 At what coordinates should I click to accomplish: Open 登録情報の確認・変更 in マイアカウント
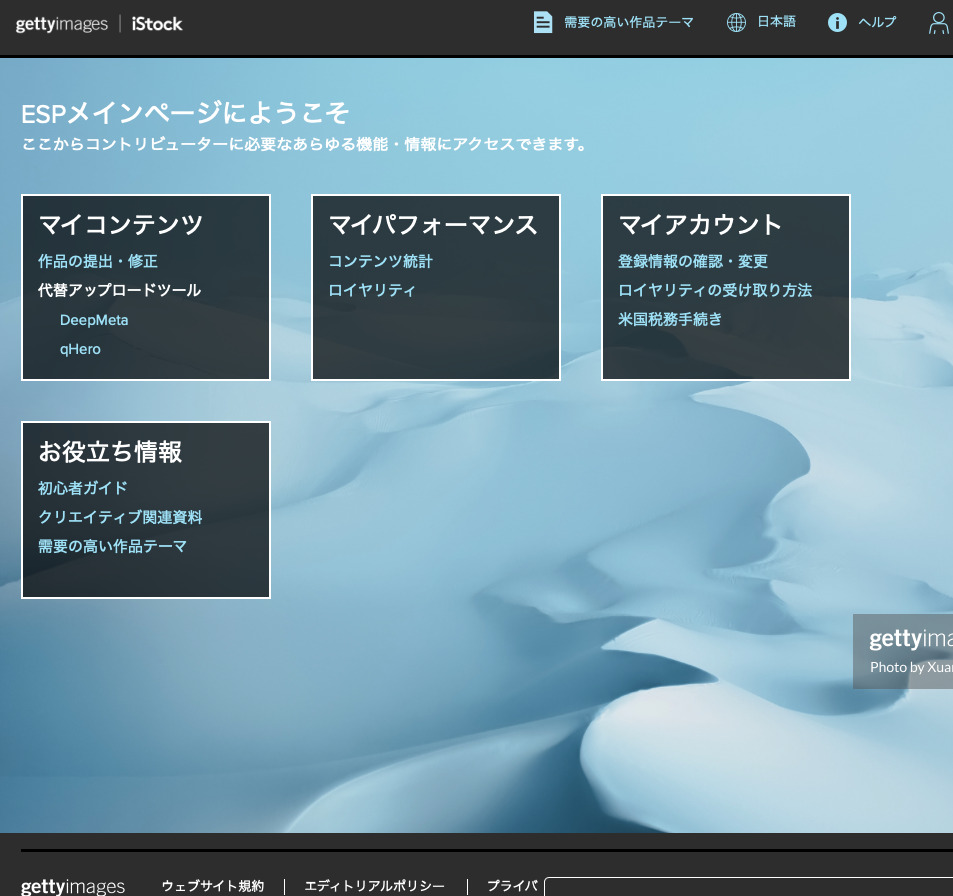(693, 260)
